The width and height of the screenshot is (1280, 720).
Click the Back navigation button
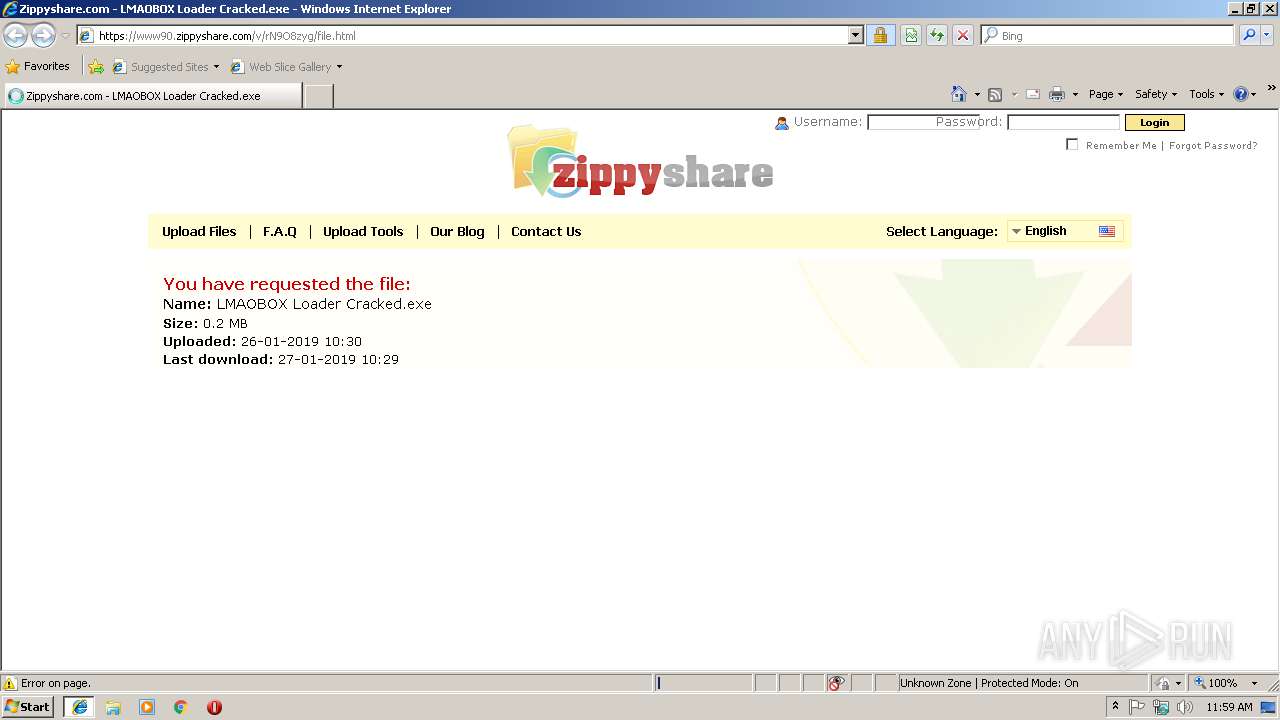tap(16, 35)
